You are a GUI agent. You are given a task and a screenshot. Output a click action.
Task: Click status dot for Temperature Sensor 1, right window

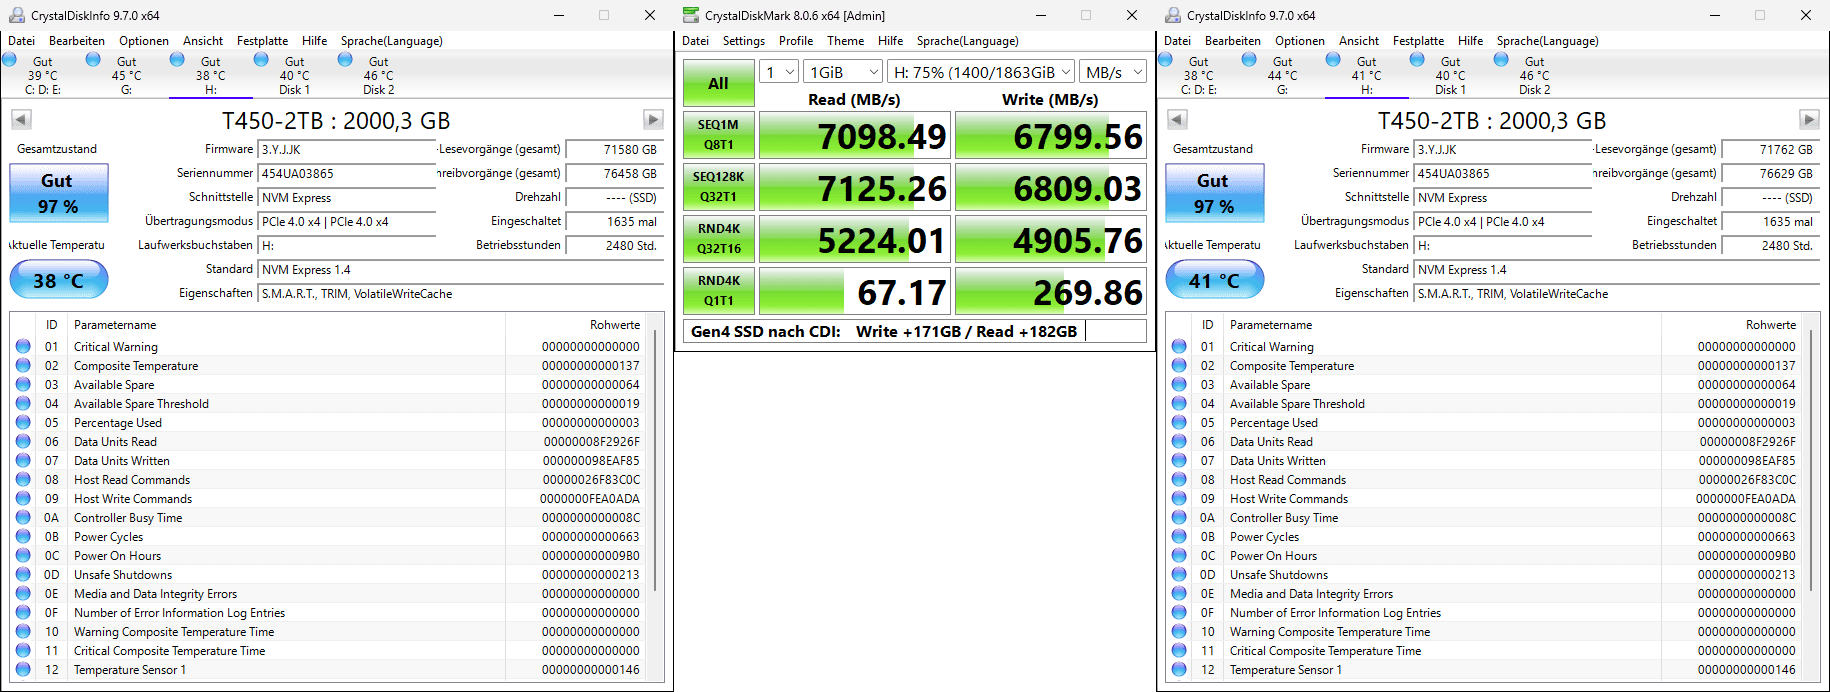1179,670
